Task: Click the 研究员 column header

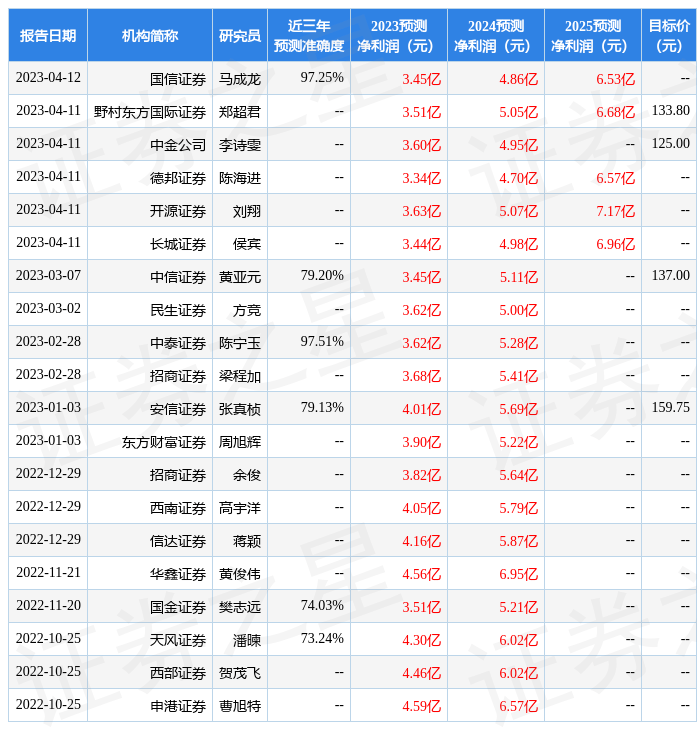Action: 240,36
